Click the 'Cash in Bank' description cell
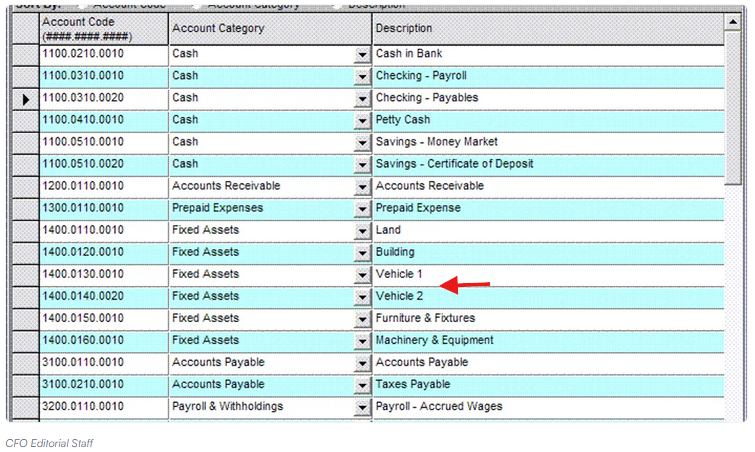755x452 pixels. (x=548, y=55)
